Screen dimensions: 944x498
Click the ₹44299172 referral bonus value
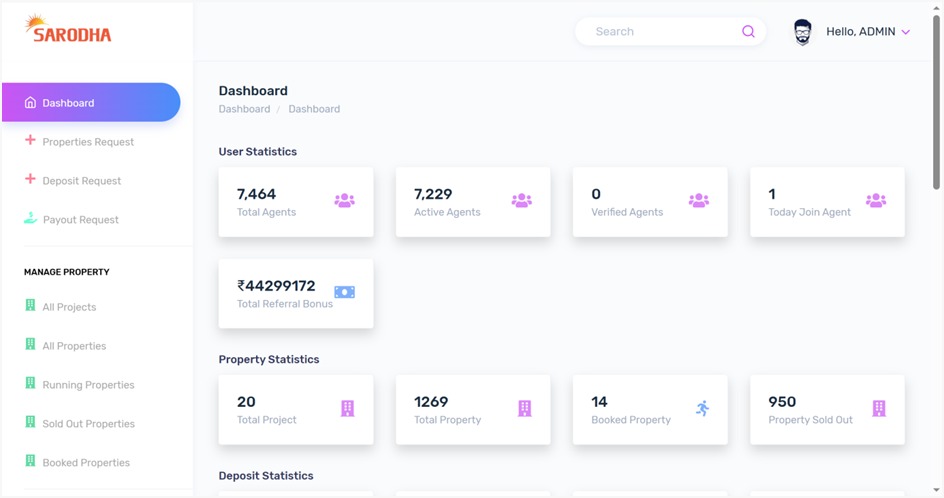pos(276,285)
